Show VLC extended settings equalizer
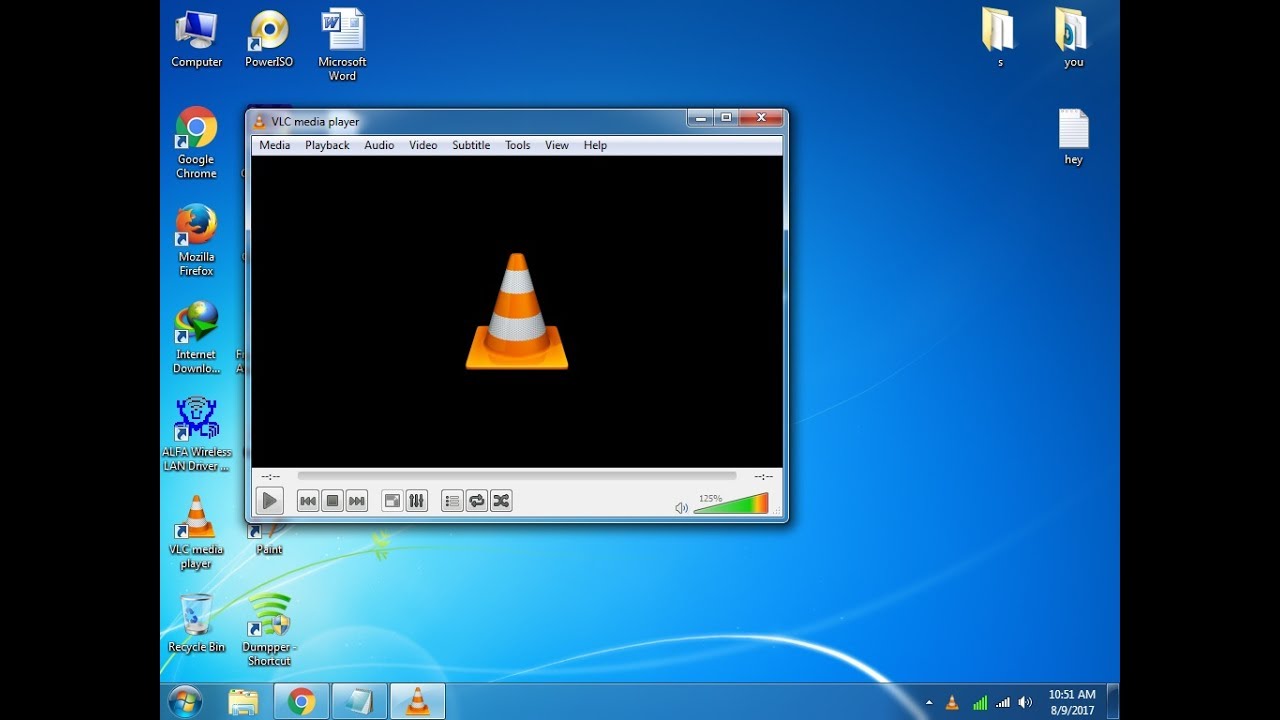 [417, 501]
